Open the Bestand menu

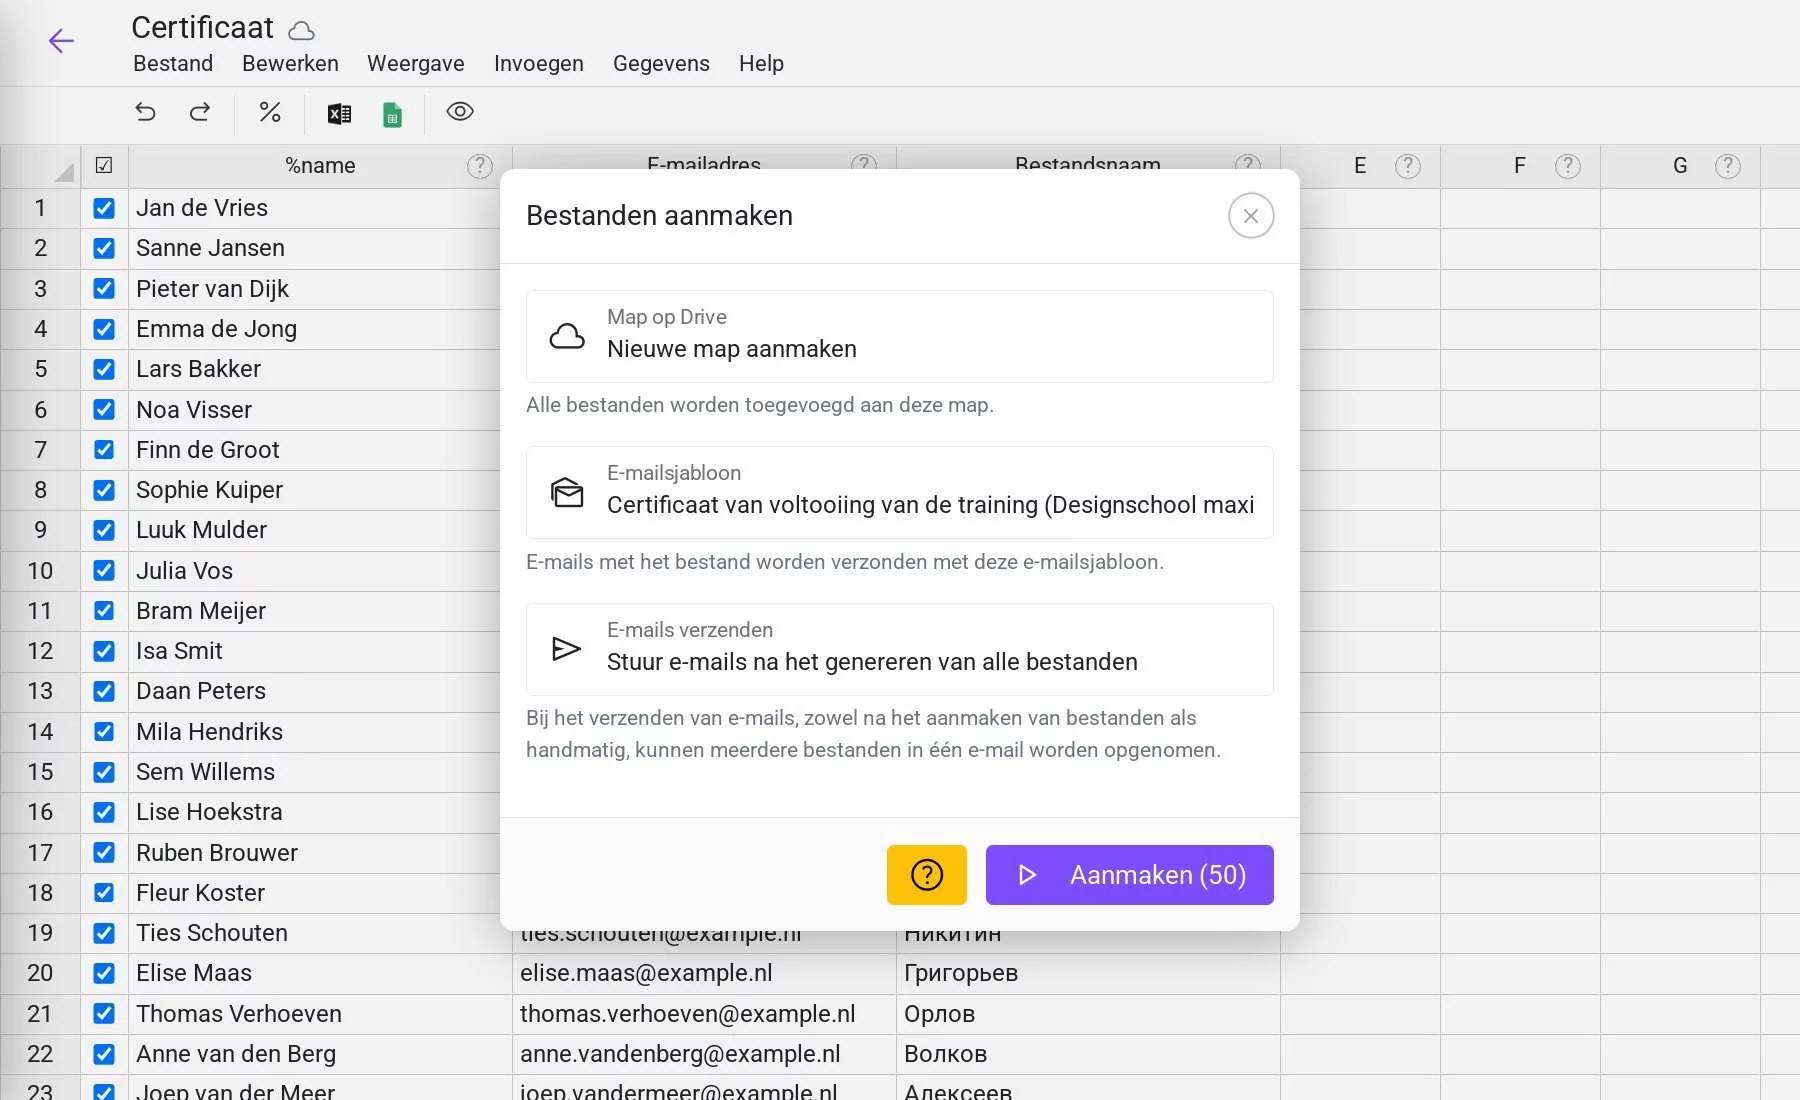(173, 64)
